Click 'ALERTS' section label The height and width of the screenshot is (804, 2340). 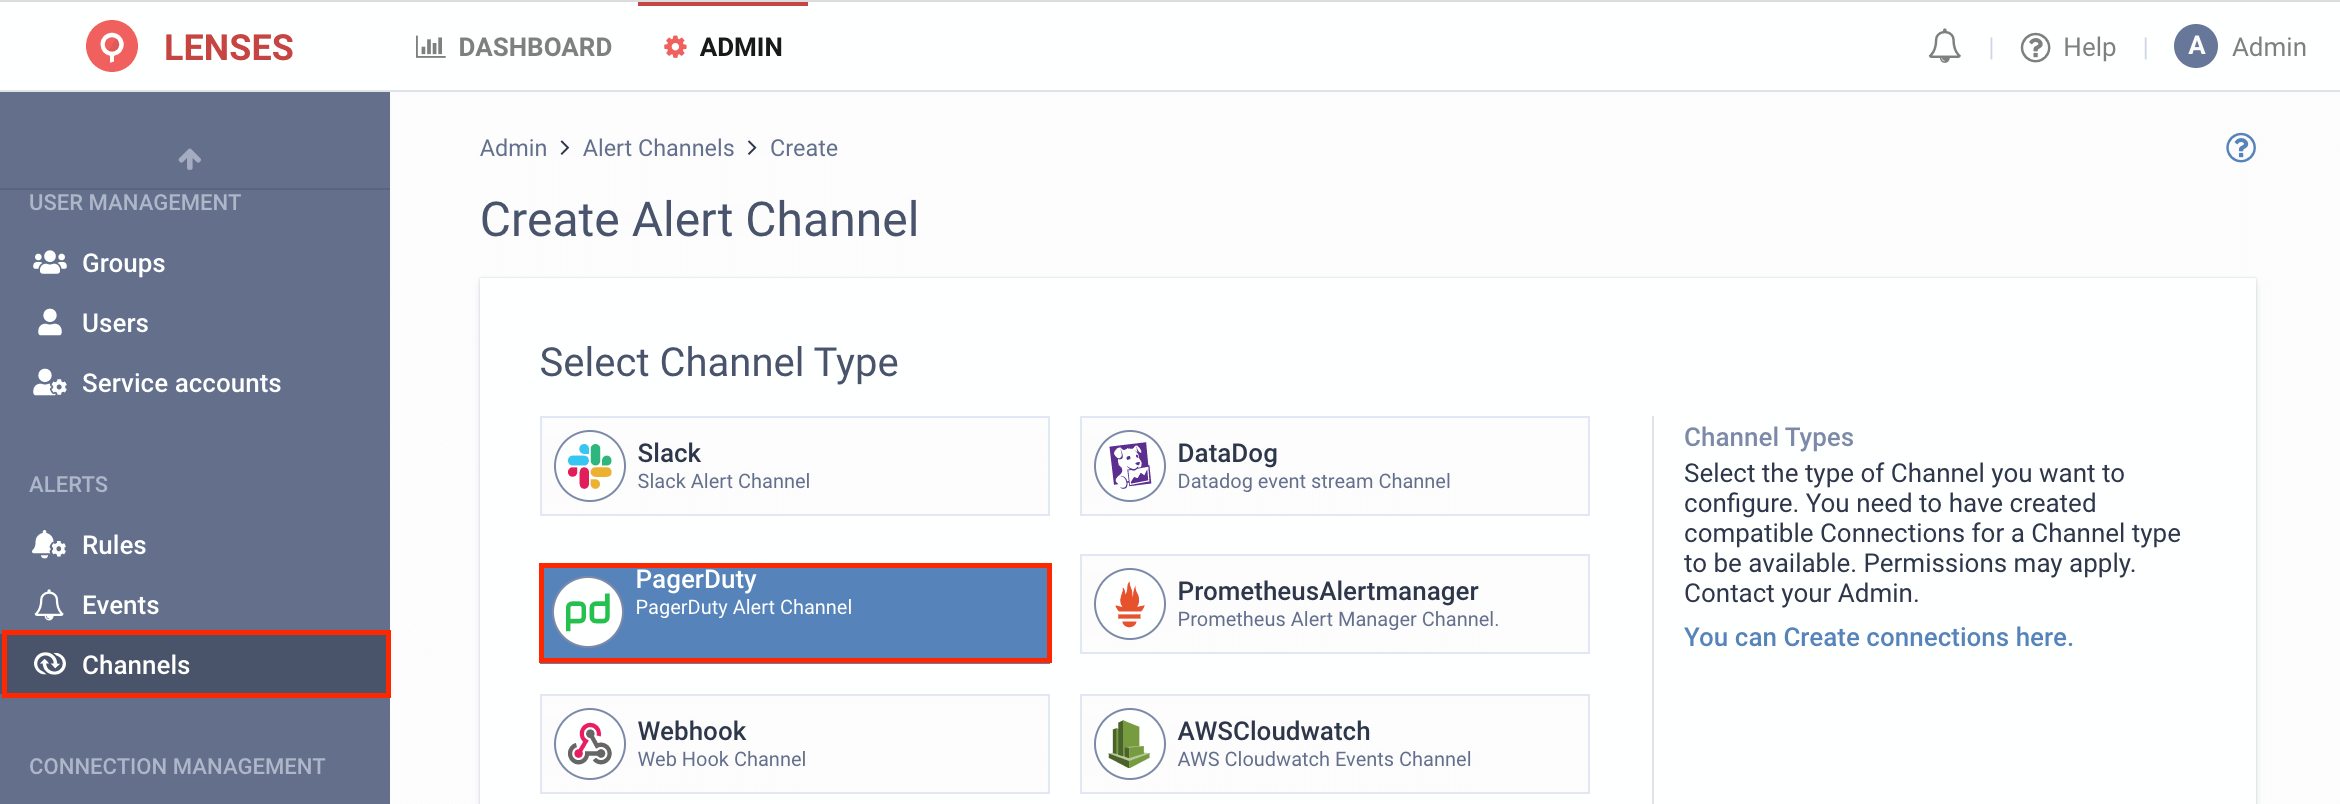[68, 484]
